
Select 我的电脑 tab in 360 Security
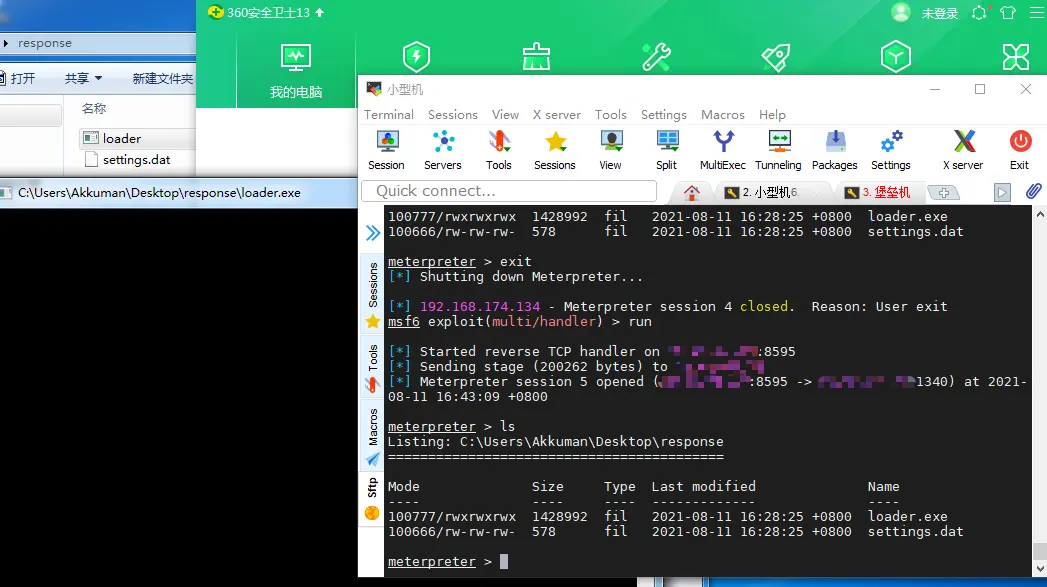point(296,71)
